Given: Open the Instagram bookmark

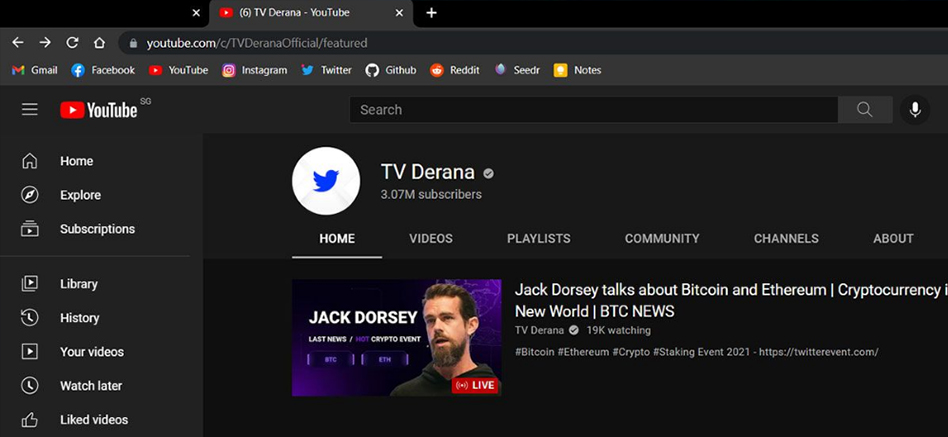Looking at the screenshot, I should pyautogui.click(x=255, y=70).
